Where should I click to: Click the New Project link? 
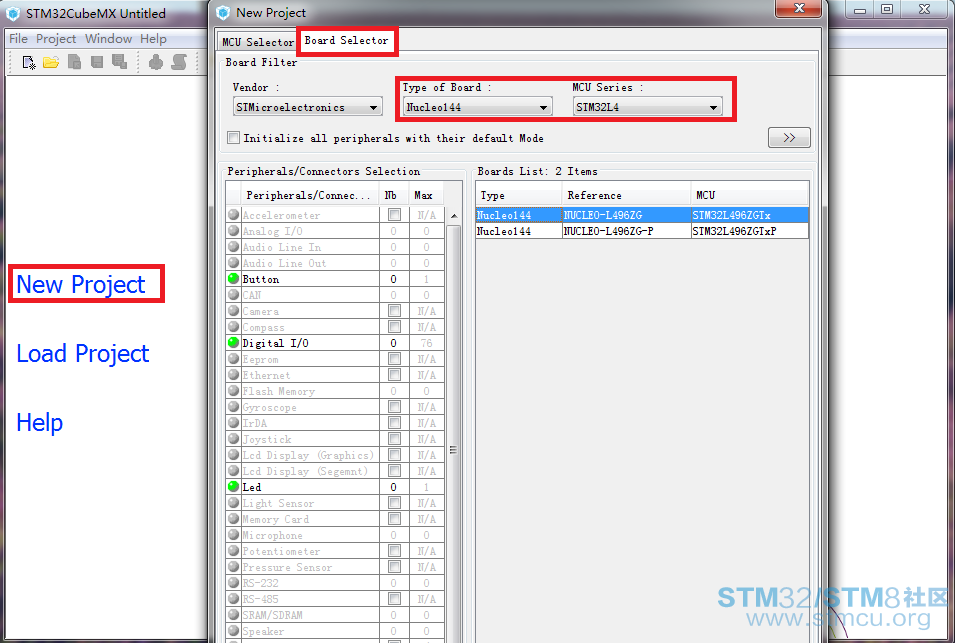81,284
